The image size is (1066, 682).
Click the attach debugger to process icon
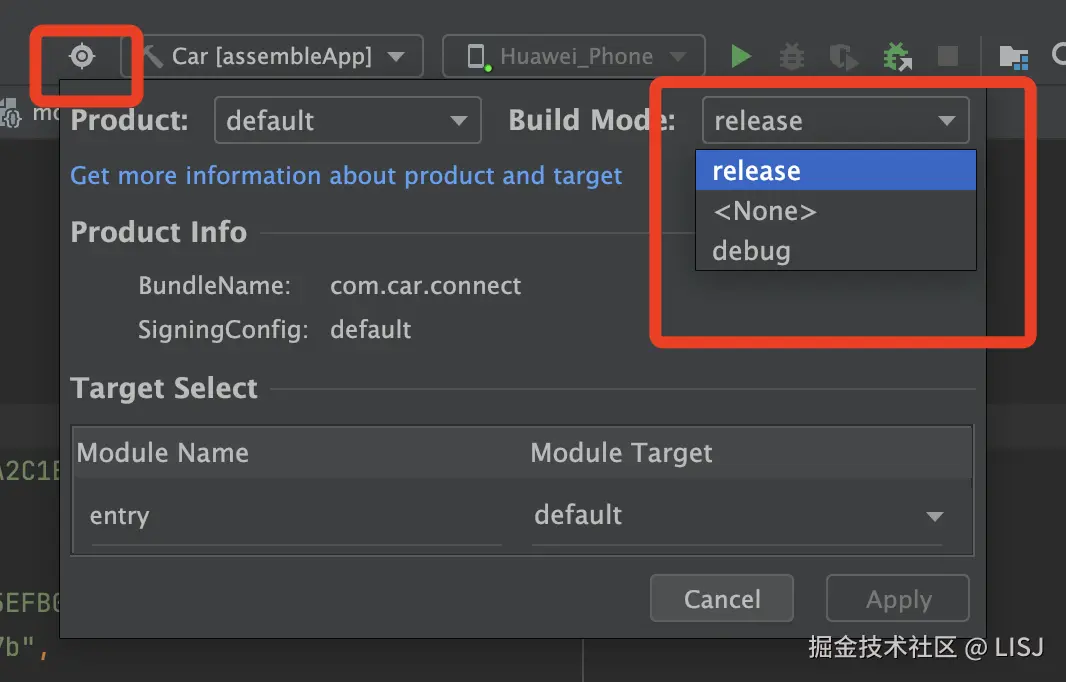tap(897, 57)
